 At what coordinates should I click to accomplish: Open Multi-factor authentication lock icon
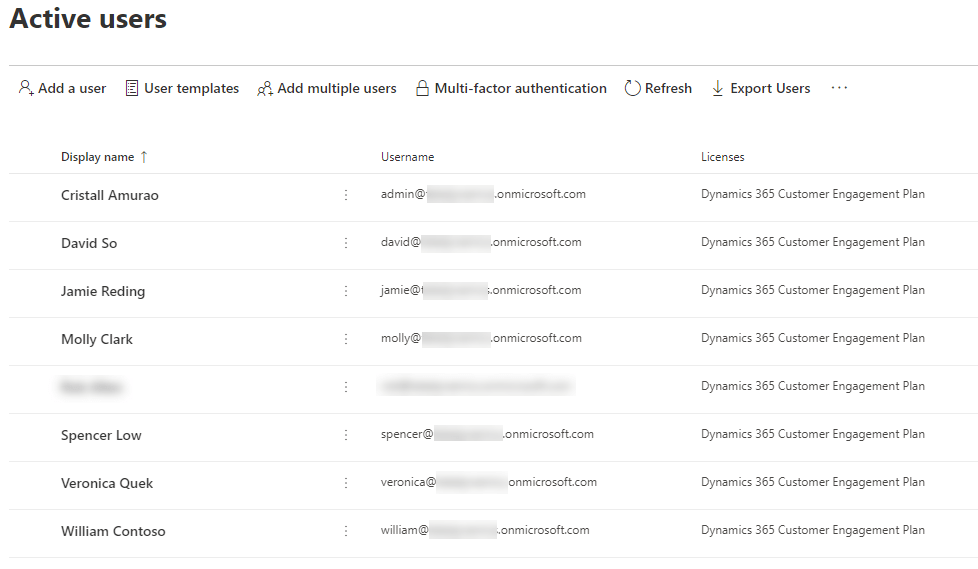422,88
